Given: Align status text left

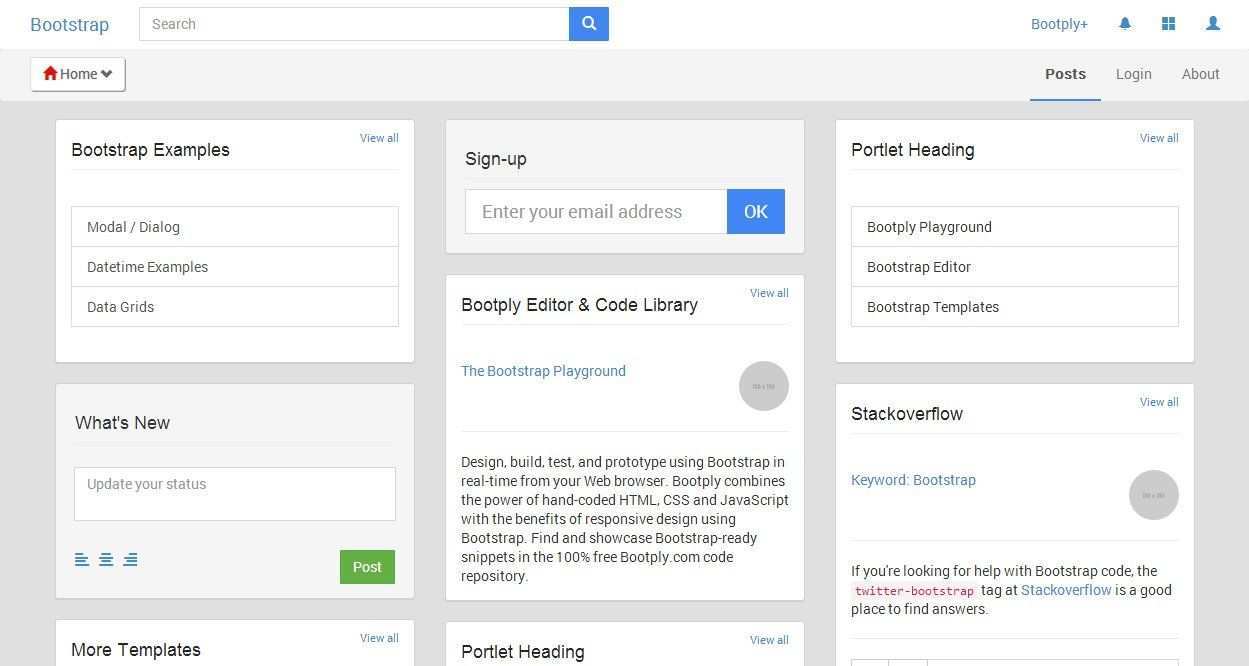Looking at the screenshot, I should click(82, 559).
